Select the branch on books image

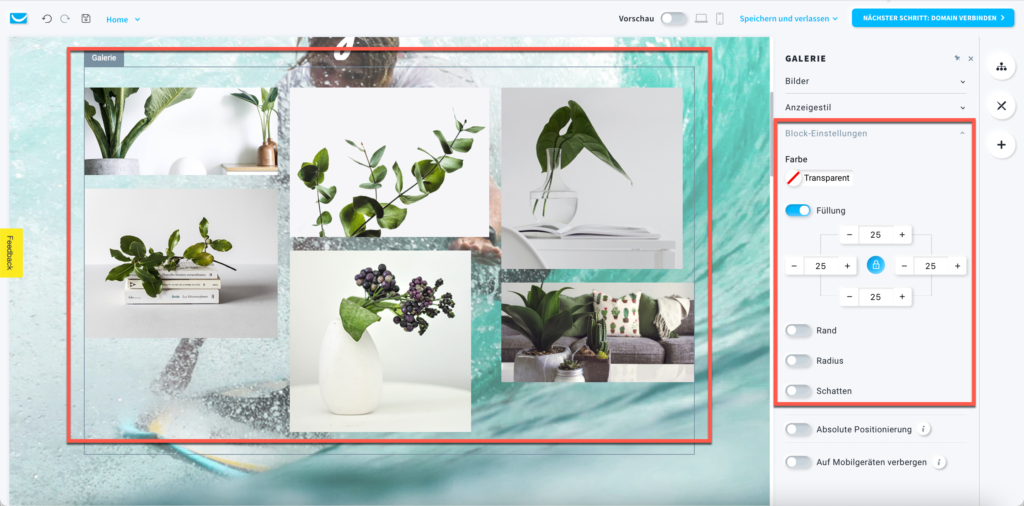pos(181,263)
